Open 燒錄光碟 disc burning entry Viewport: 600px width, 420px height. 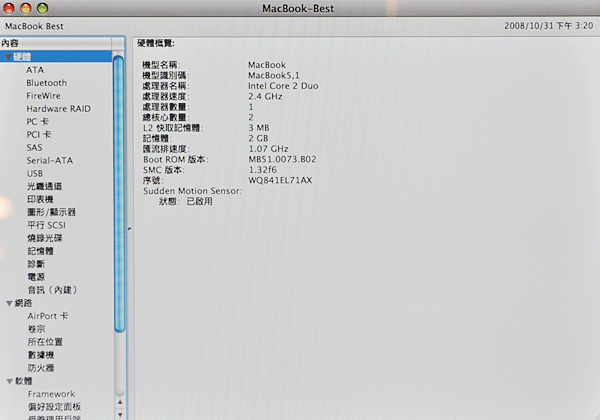point(45,238)
